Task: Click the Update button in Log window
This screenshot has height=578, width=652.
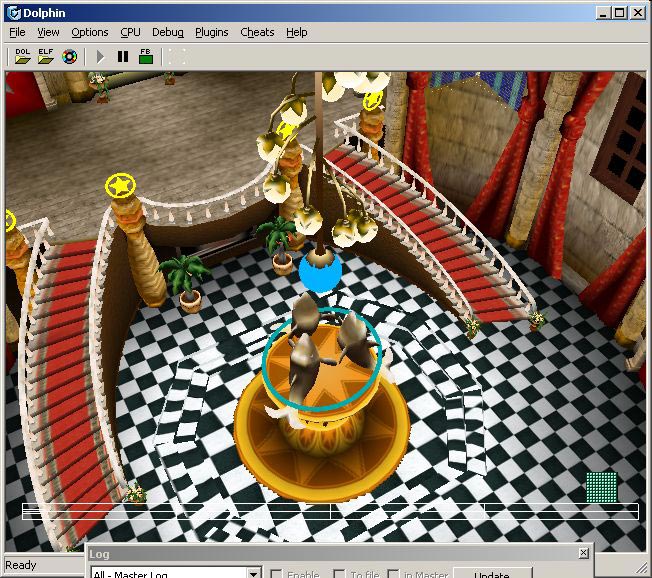Action: point(492,573)
